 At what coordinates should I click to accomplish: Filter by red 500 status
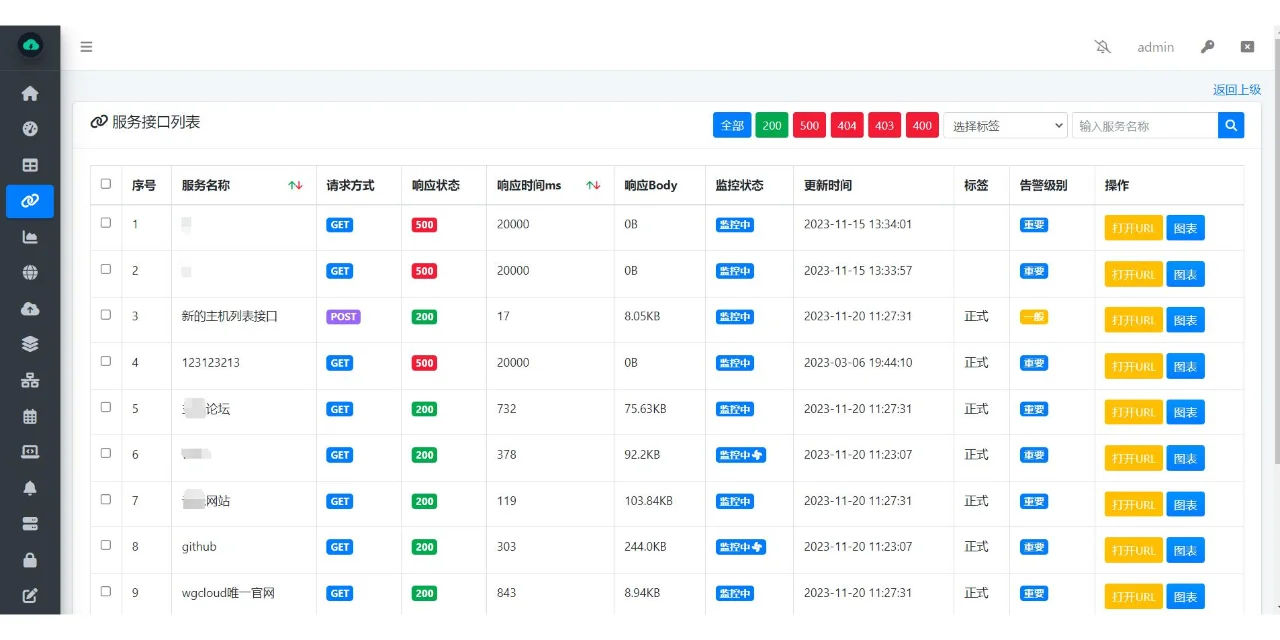(x=810, y=125)
